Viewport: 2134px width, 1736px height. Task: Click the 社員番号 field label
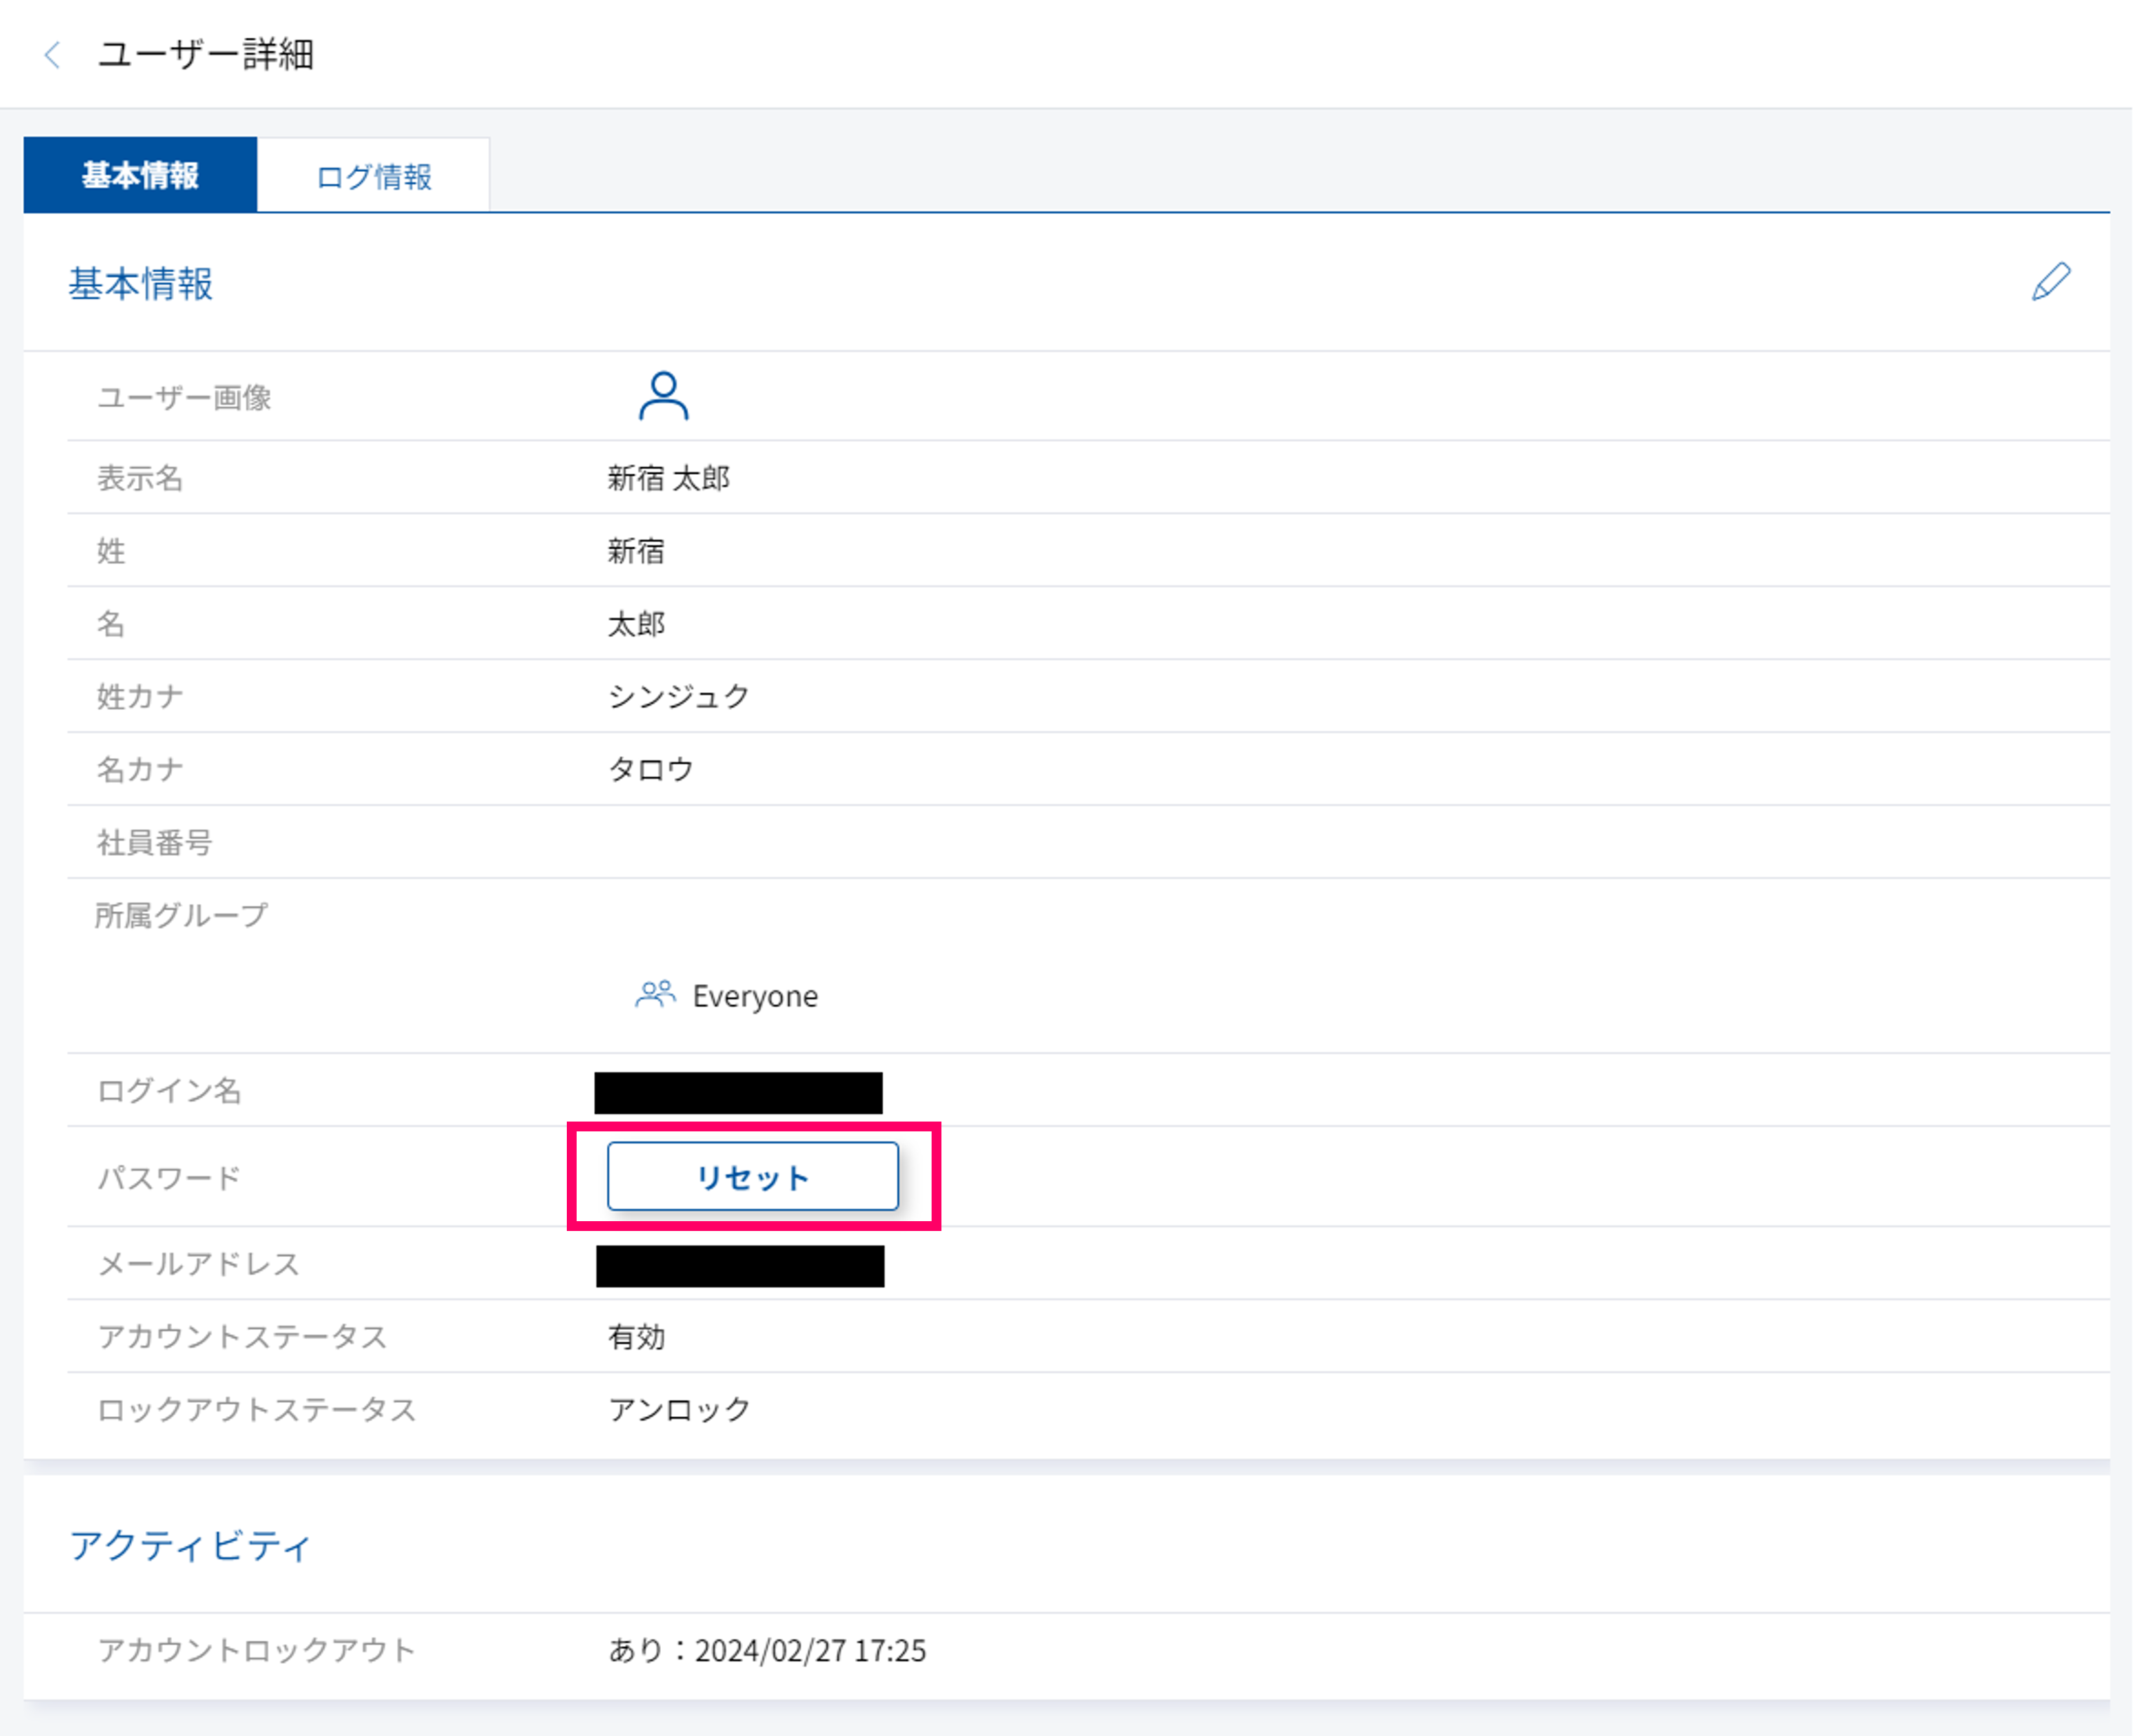(x=154, y=842)
